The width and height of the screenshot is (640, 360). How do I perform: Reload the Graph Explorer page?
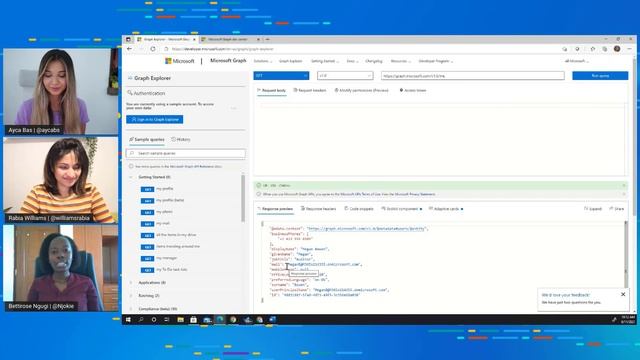pos(153,49)
